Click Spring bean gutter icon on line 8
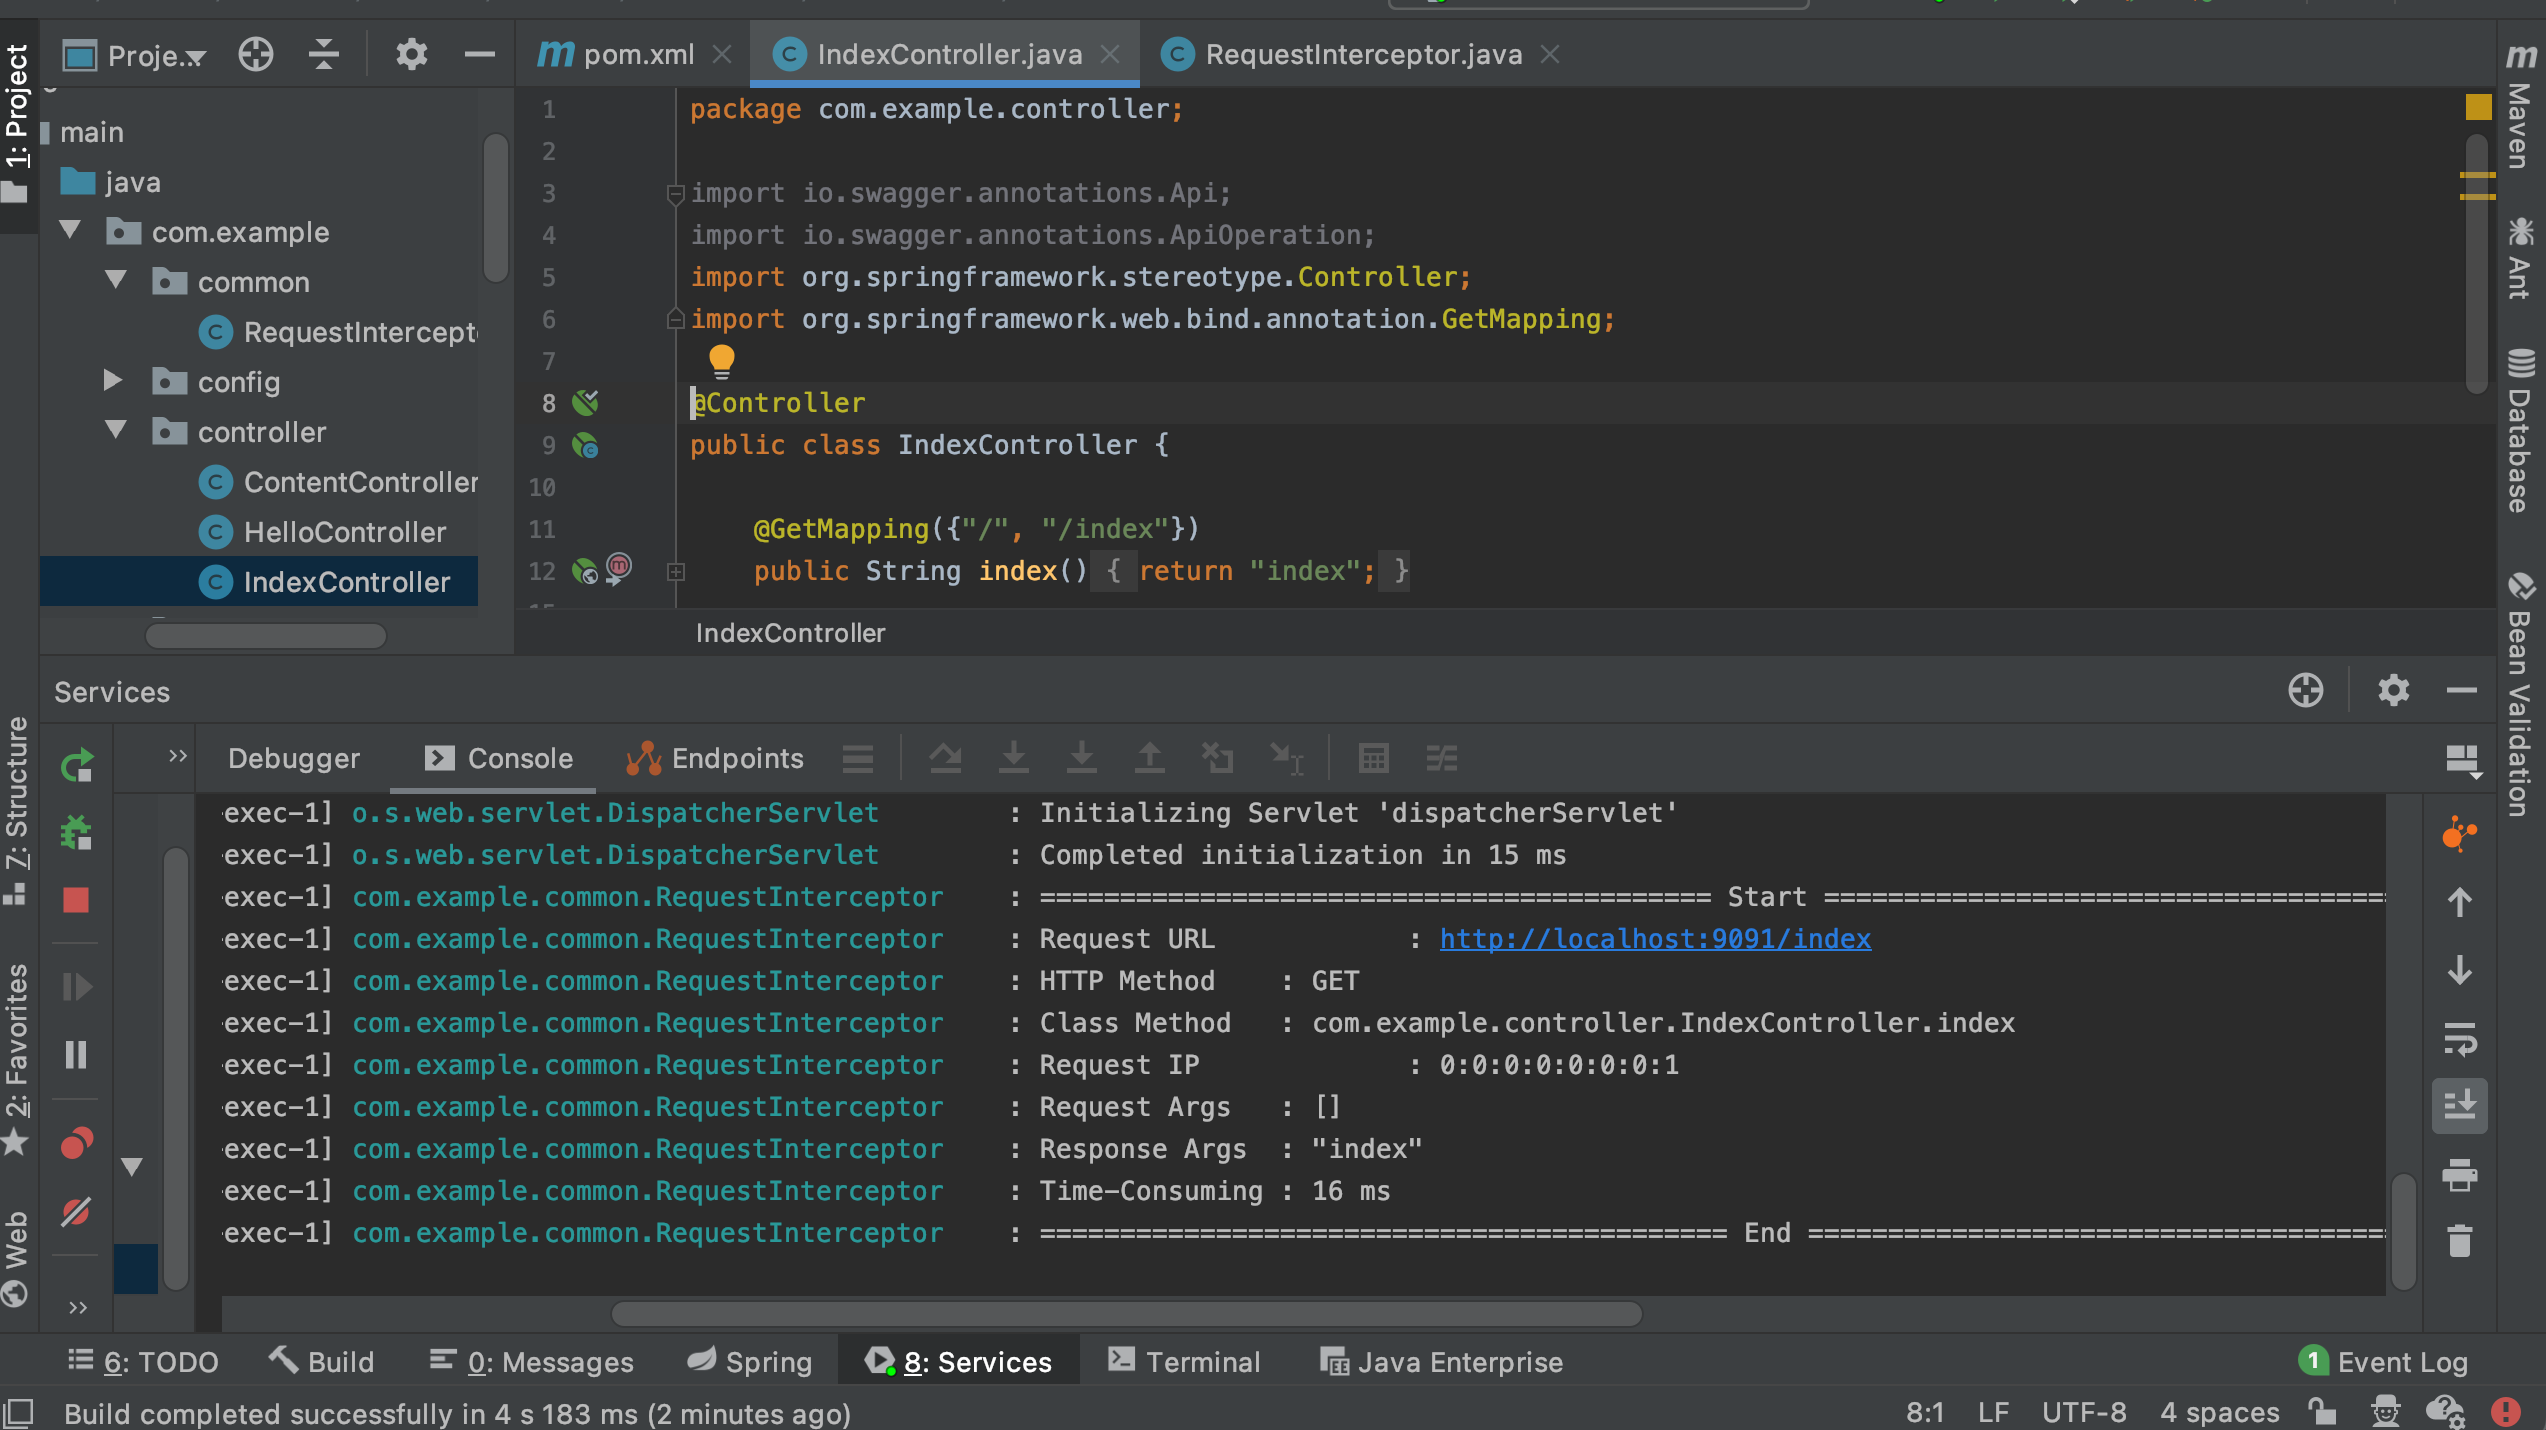The image size is (2546, 1430). pos(585,403)
